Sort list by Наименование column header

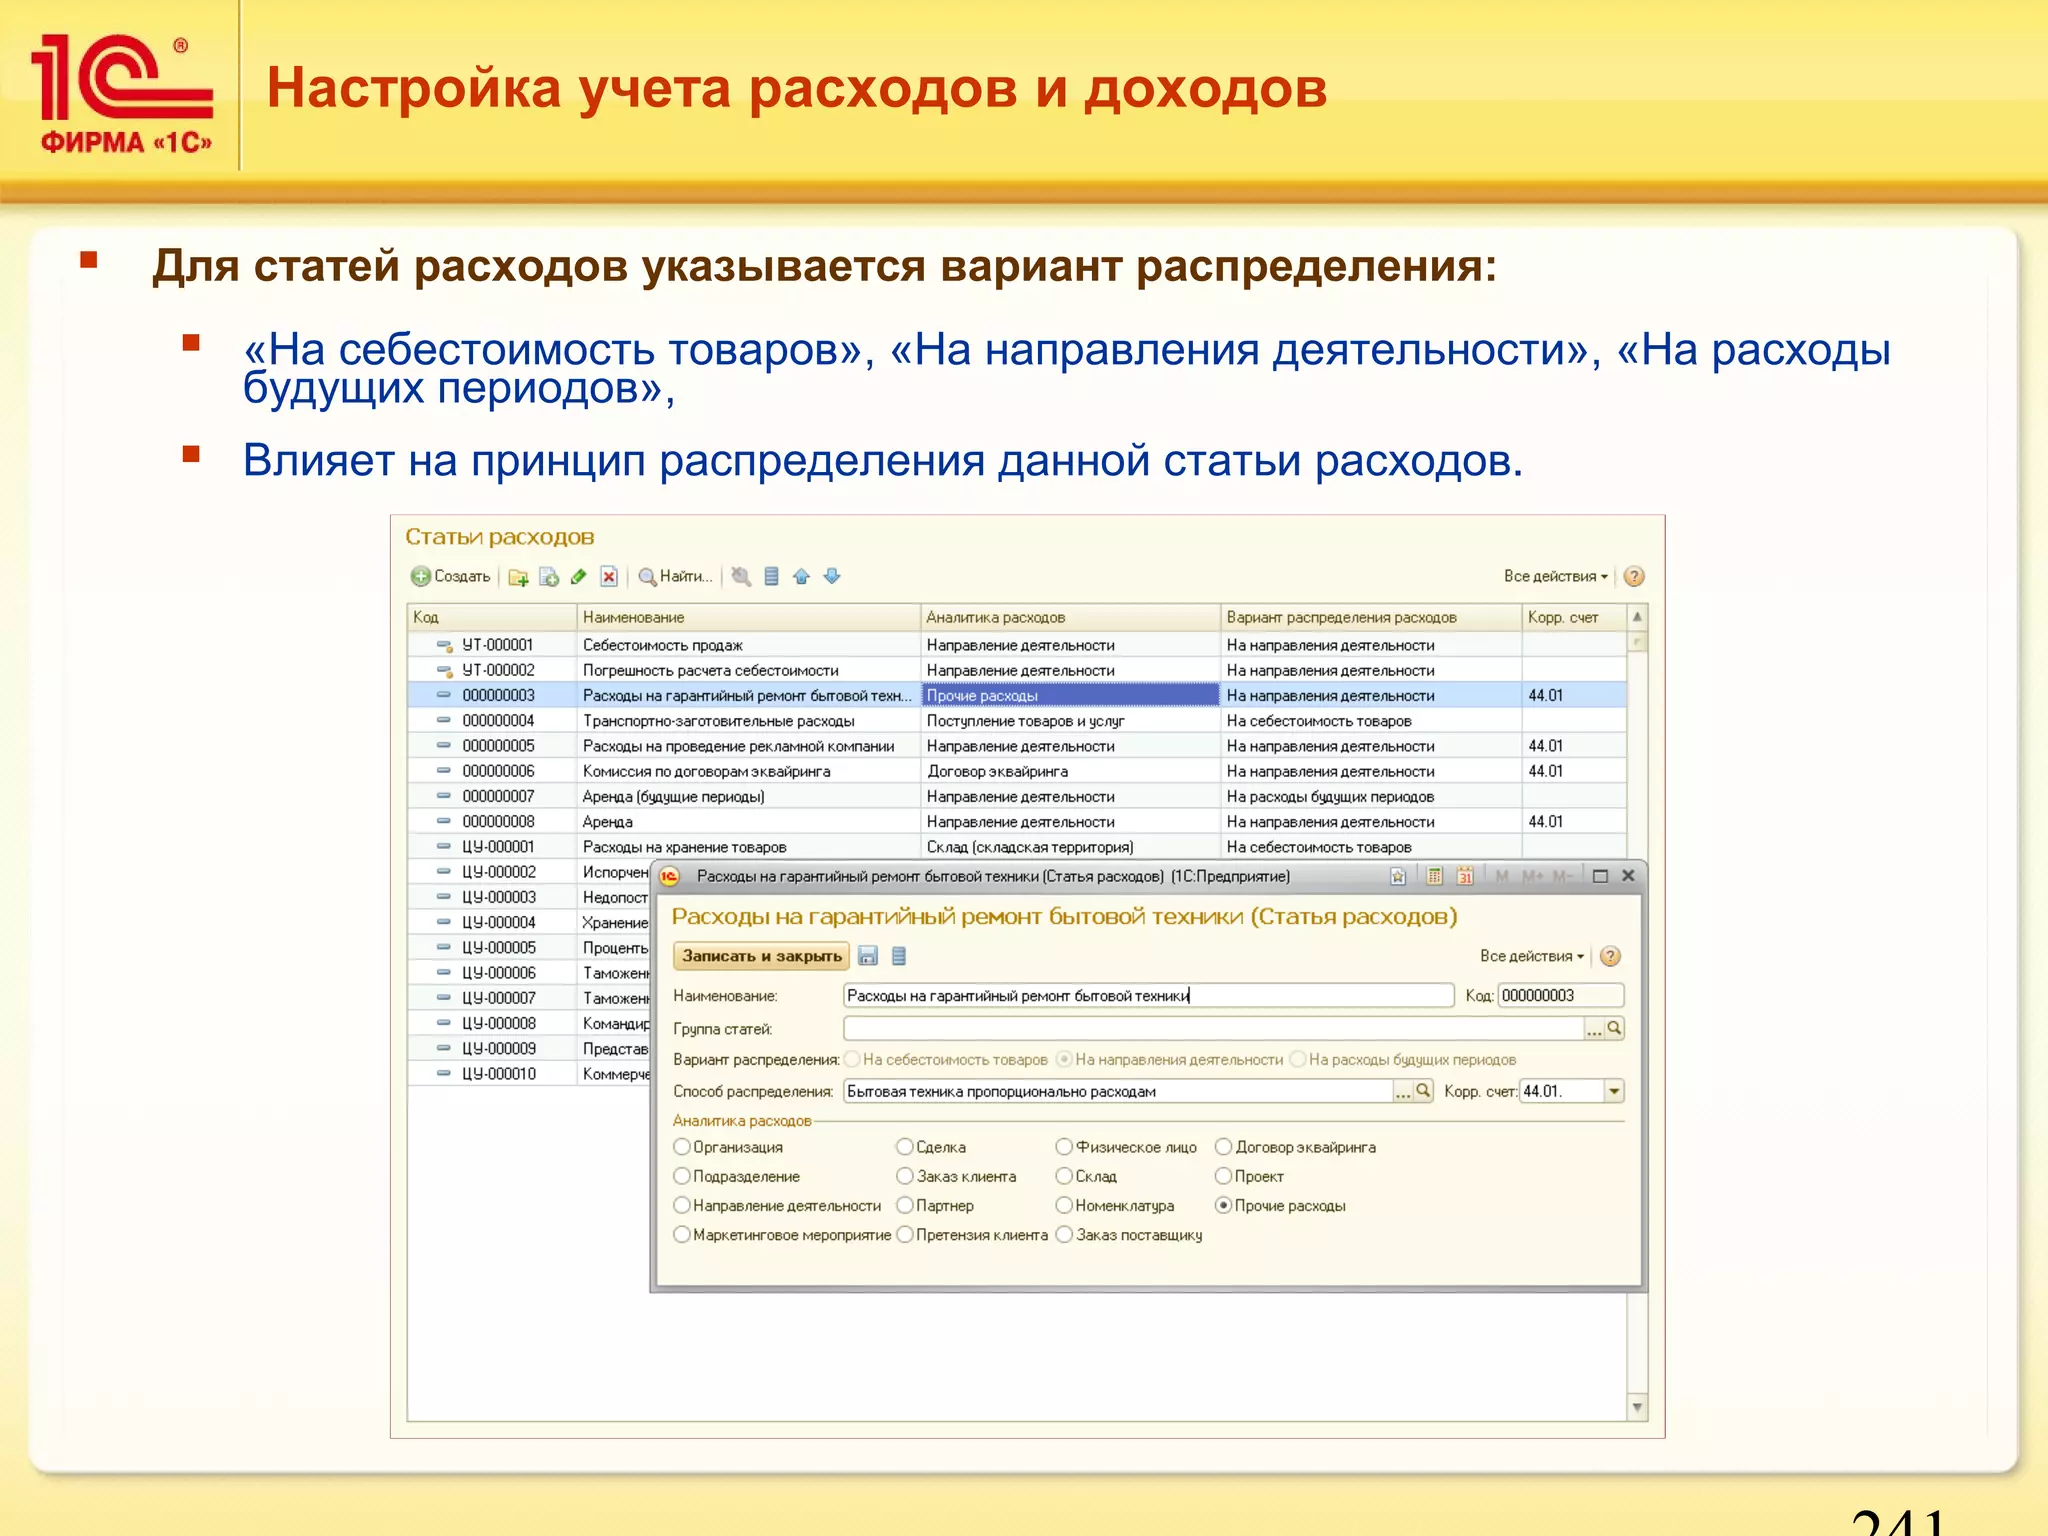748,617
